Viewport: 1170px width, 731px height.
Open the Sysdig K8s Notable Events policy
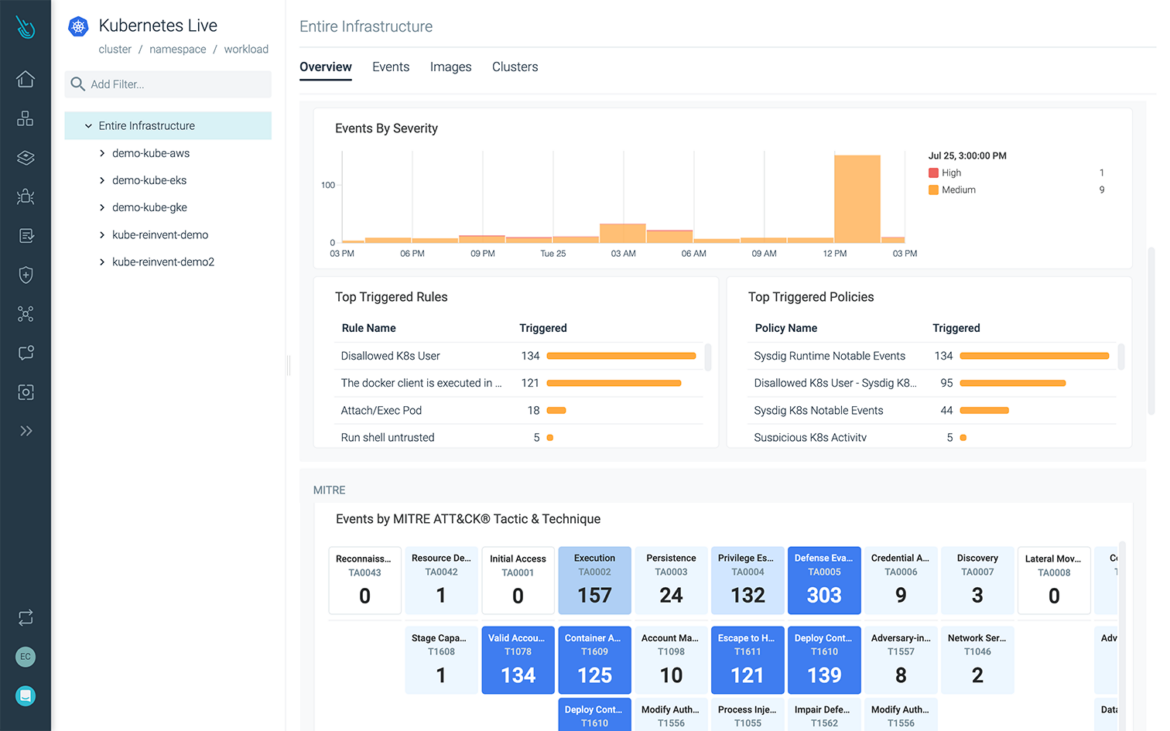(932, 410)
